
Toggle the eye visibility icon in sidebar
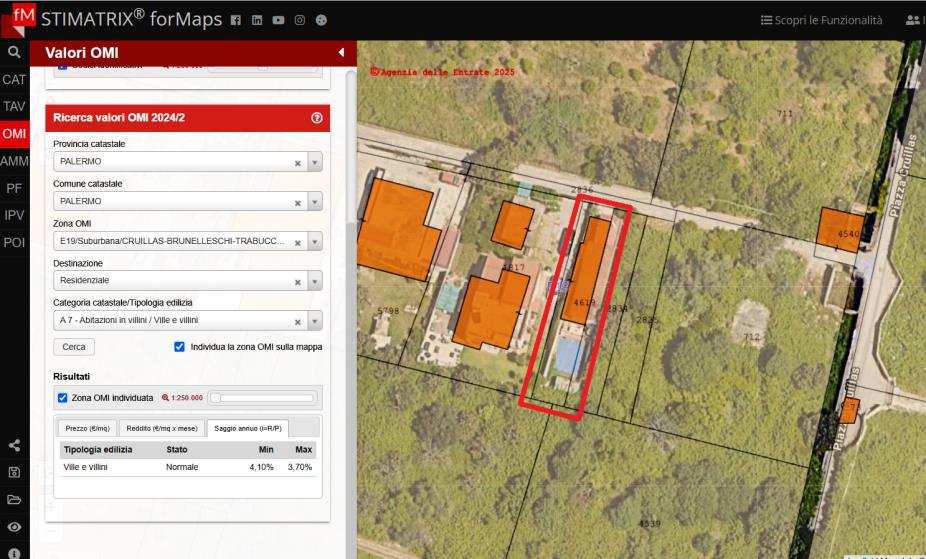click(14, 526)
